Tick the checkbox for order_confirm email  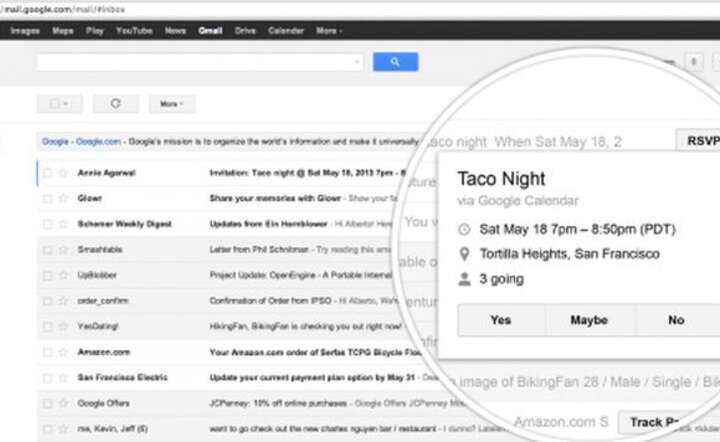tap(47, 301)
